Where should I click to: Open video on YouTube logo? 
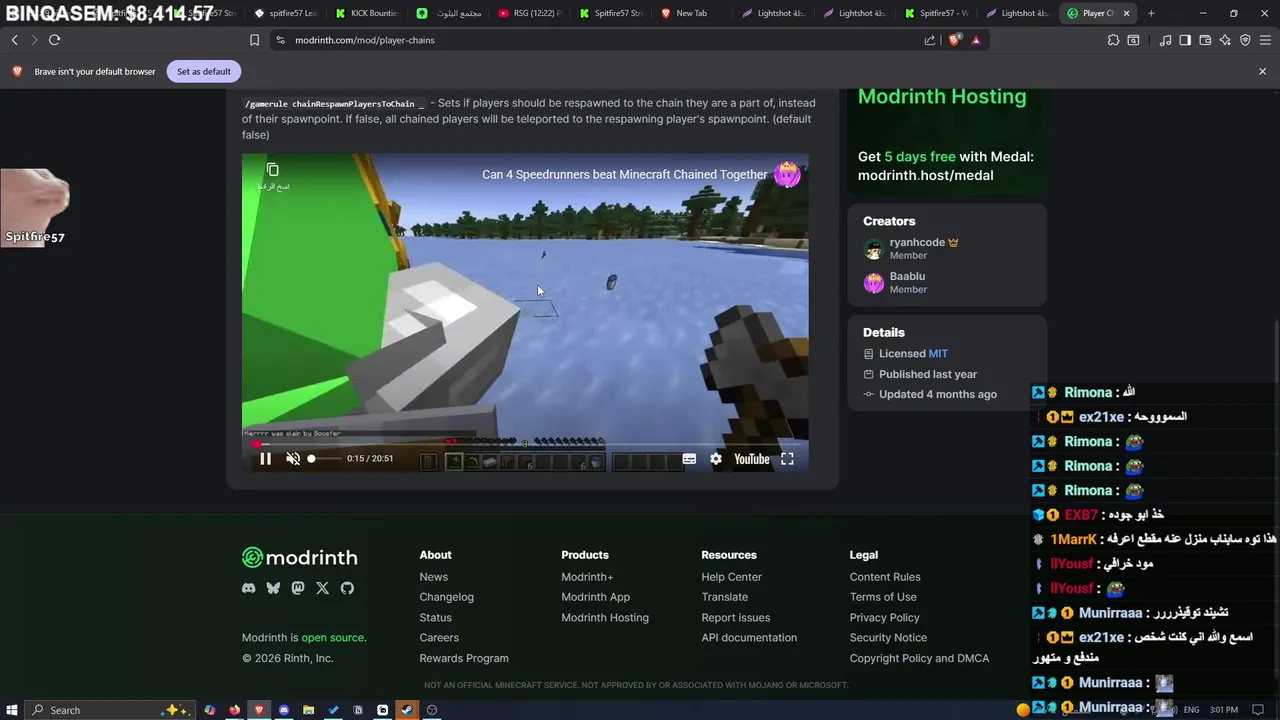click(x=751, y=459)
